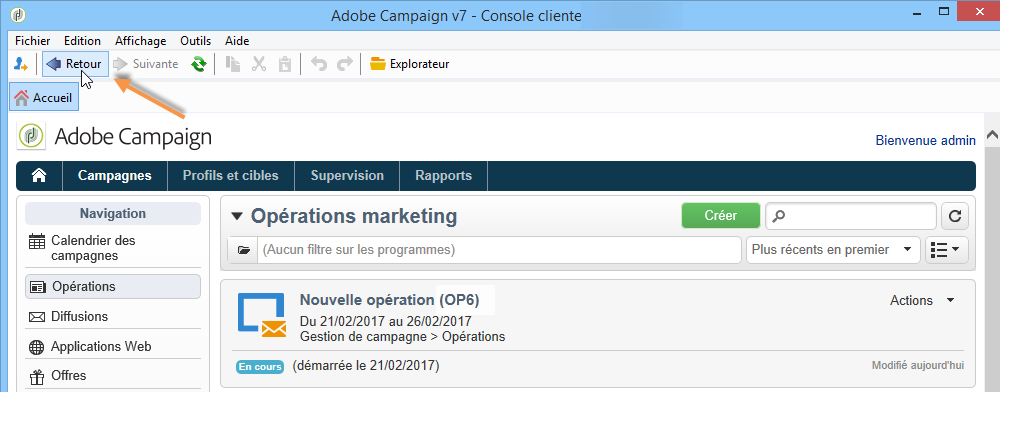Click the Nouvelle opération campaign icon
Screen dimensions: 1010x421
261,315
